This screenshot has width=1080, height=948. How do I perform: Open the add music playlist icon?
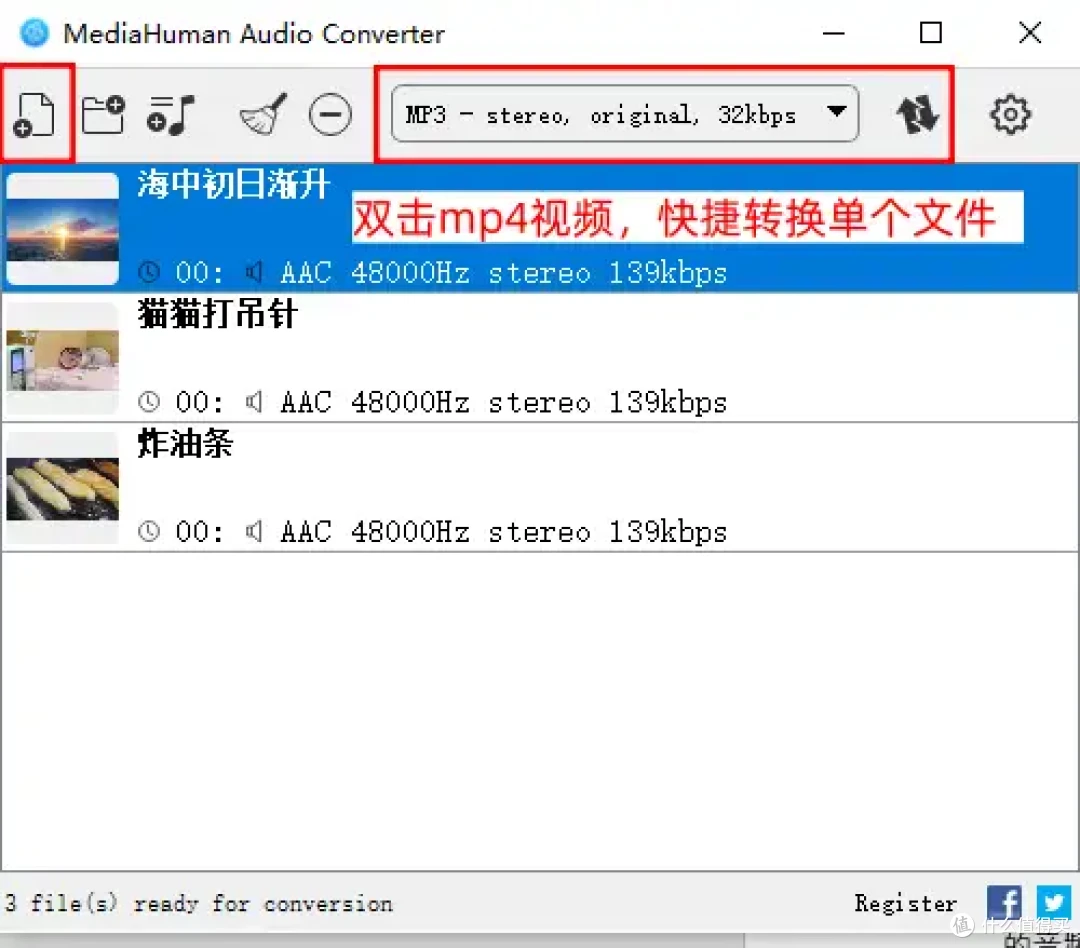coord(170,114)
